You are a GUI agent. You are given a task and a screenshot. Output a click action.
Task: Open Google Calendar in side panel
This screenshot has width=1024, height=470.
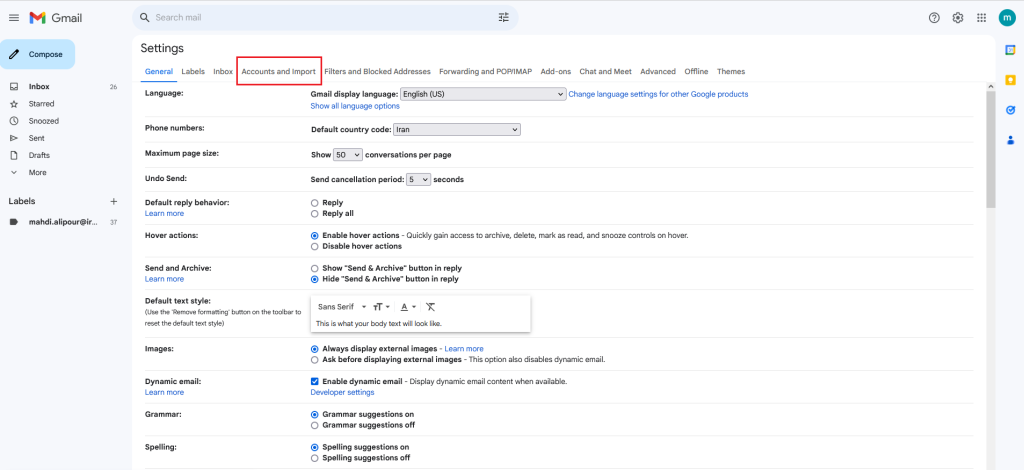1010,50
